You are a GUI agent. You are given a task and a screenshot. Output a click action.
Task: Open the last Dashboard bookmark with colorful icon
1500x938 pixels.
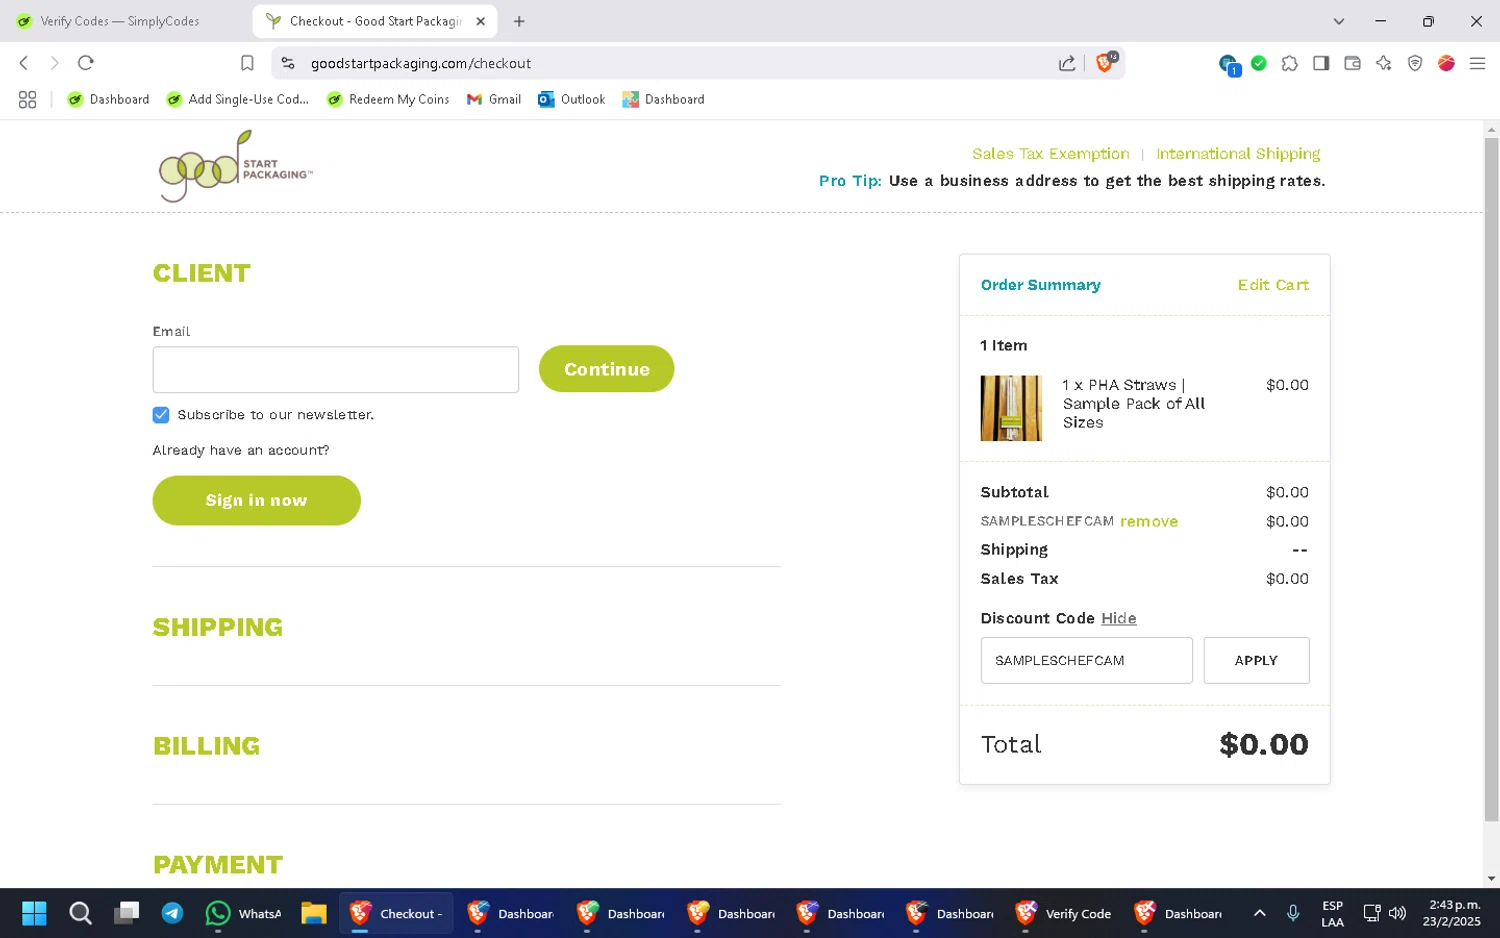[663, 99]
